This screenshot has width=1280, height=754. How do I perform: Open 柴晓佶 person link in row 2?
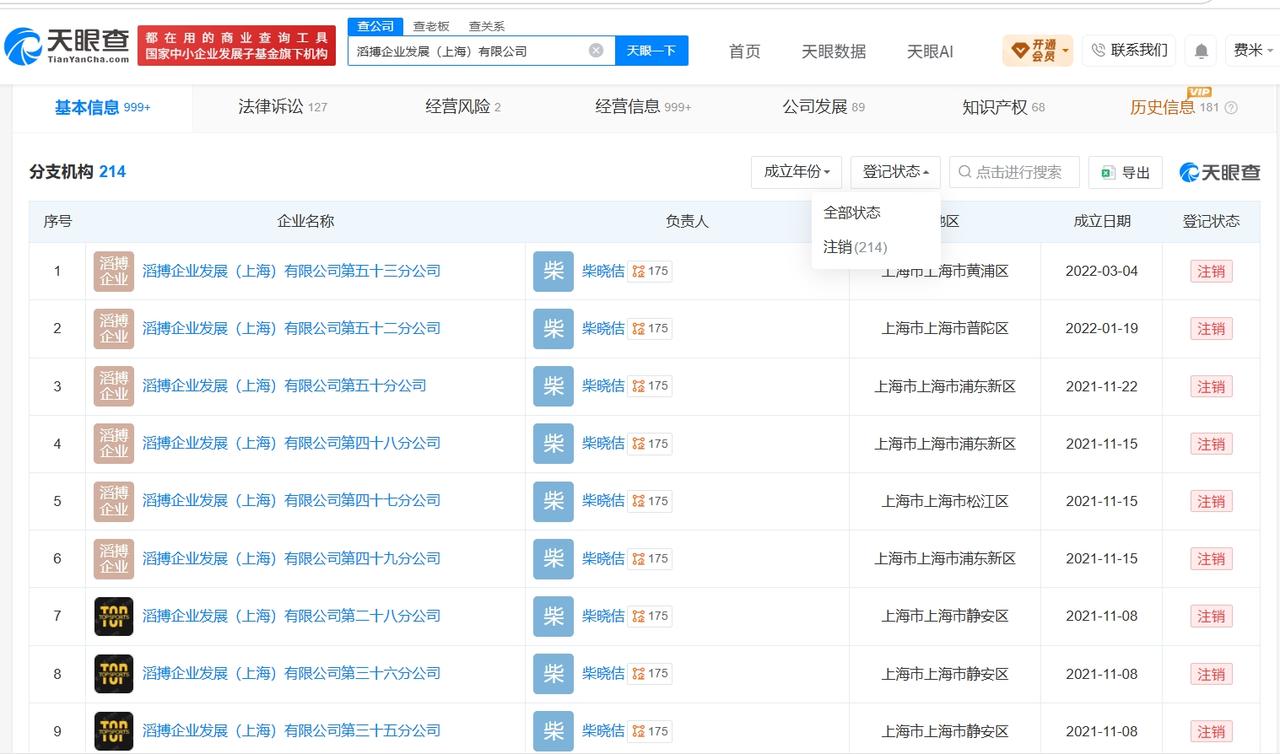click(x=603, y=328)
